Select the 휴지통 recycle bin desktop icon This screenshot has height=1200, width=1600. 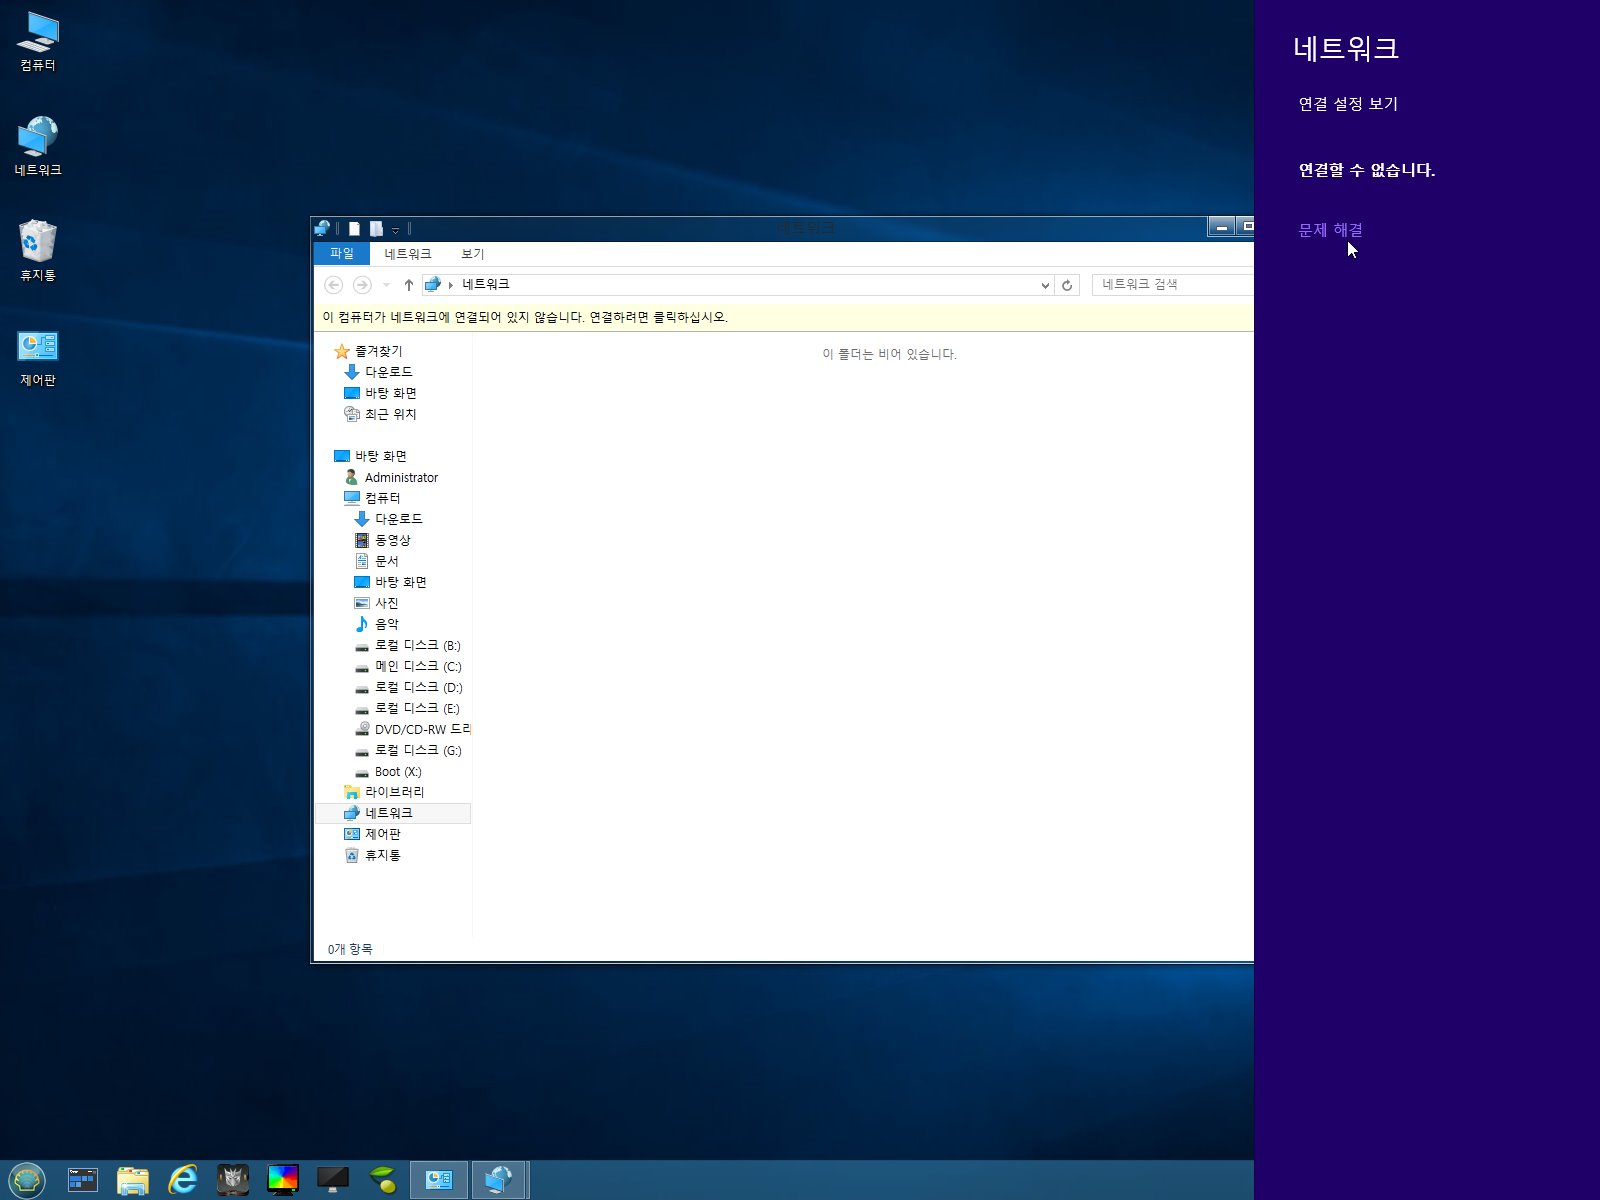pos(38,251)
